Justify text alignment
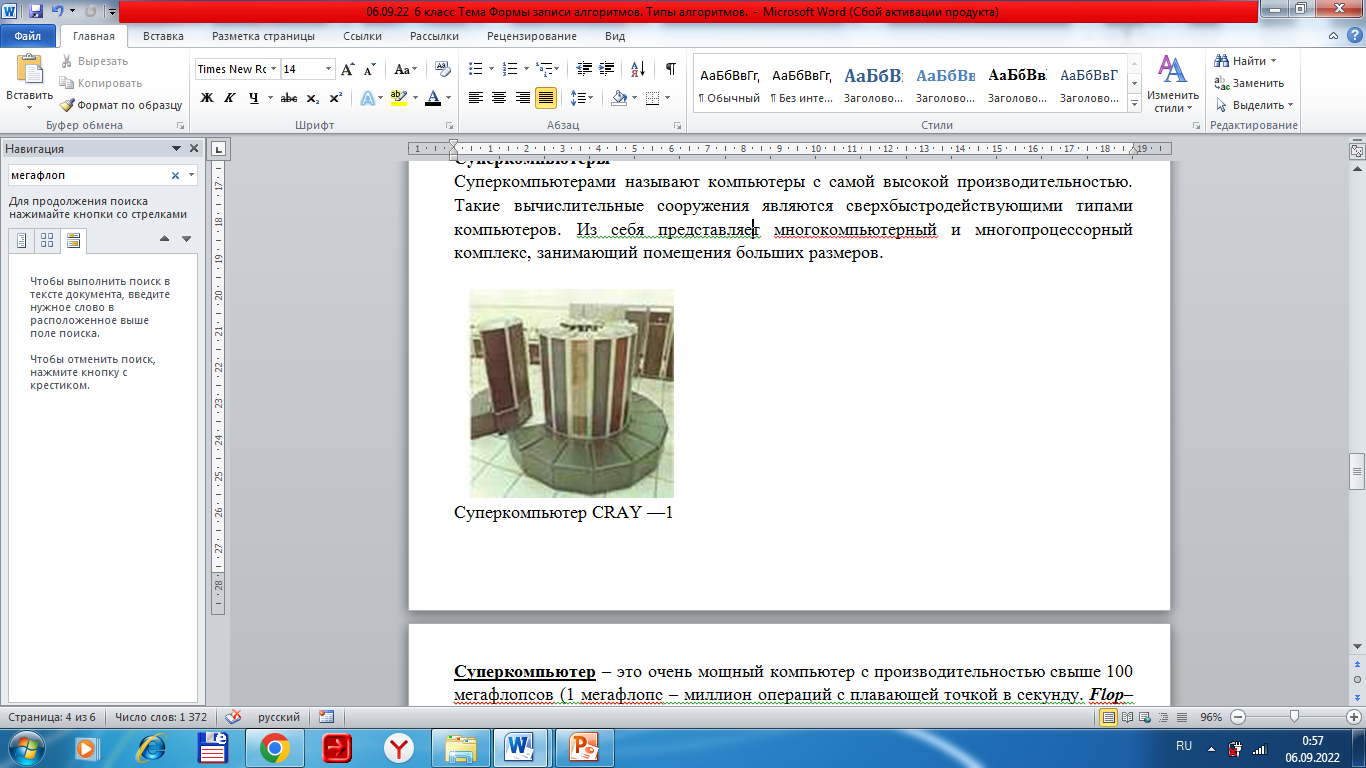 click(546, 98)
